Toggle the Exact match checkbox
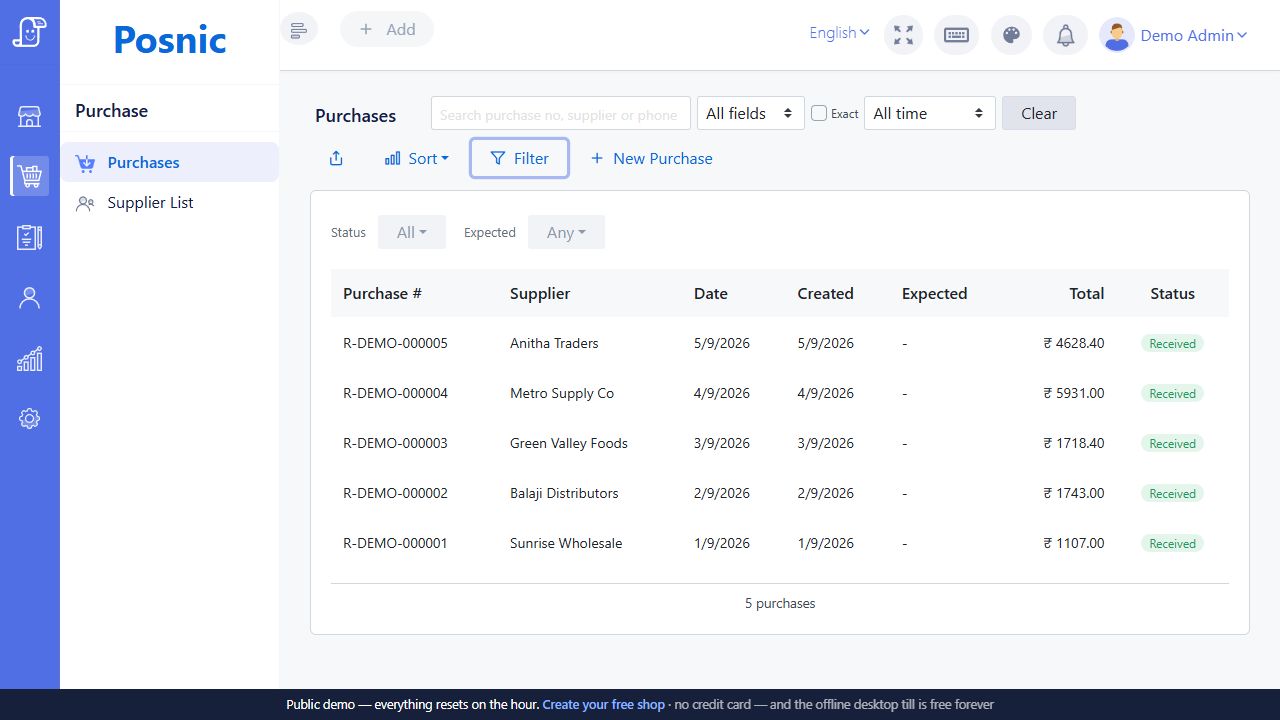 tap(819, 113)
